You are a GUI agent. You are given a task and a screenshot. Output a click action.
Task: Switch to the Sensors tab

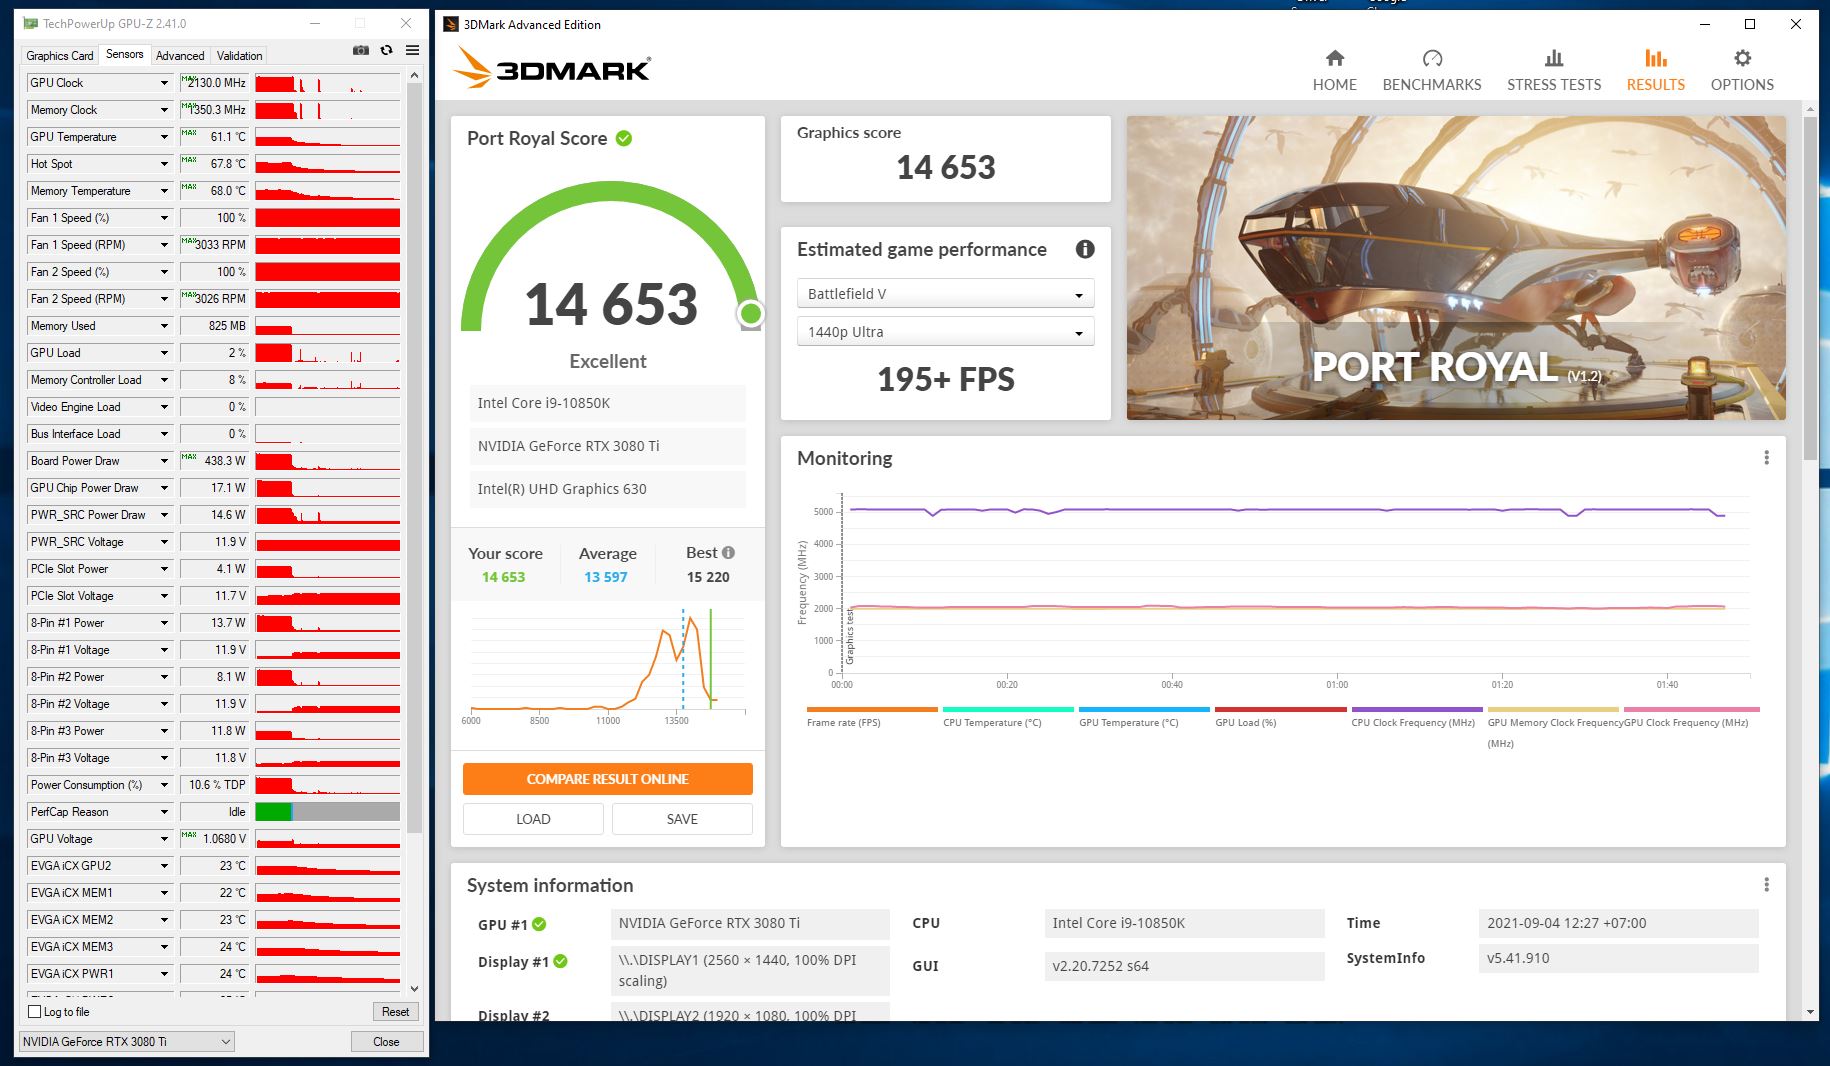[125, 55]
